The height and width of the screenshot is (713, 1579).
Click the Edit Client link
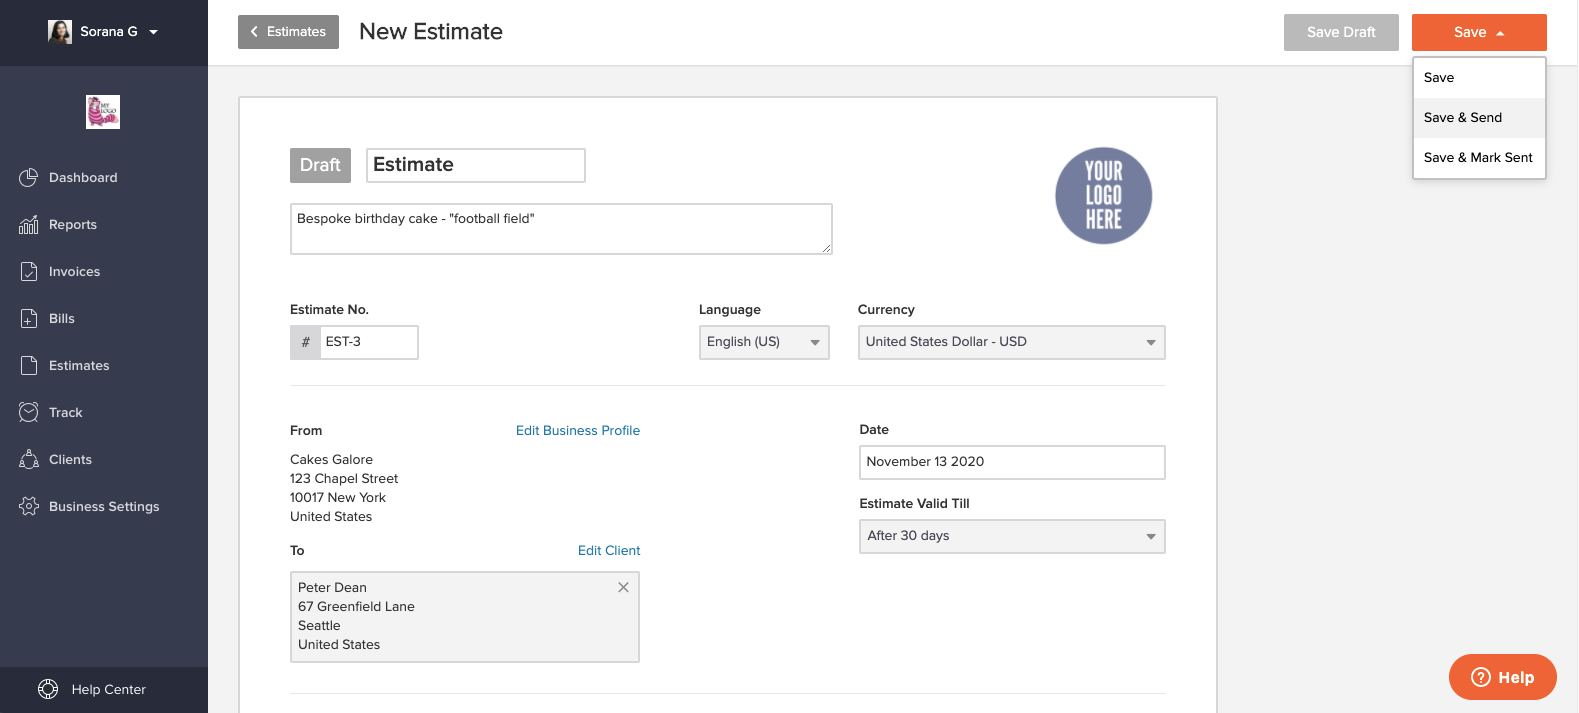click(609, 551)
